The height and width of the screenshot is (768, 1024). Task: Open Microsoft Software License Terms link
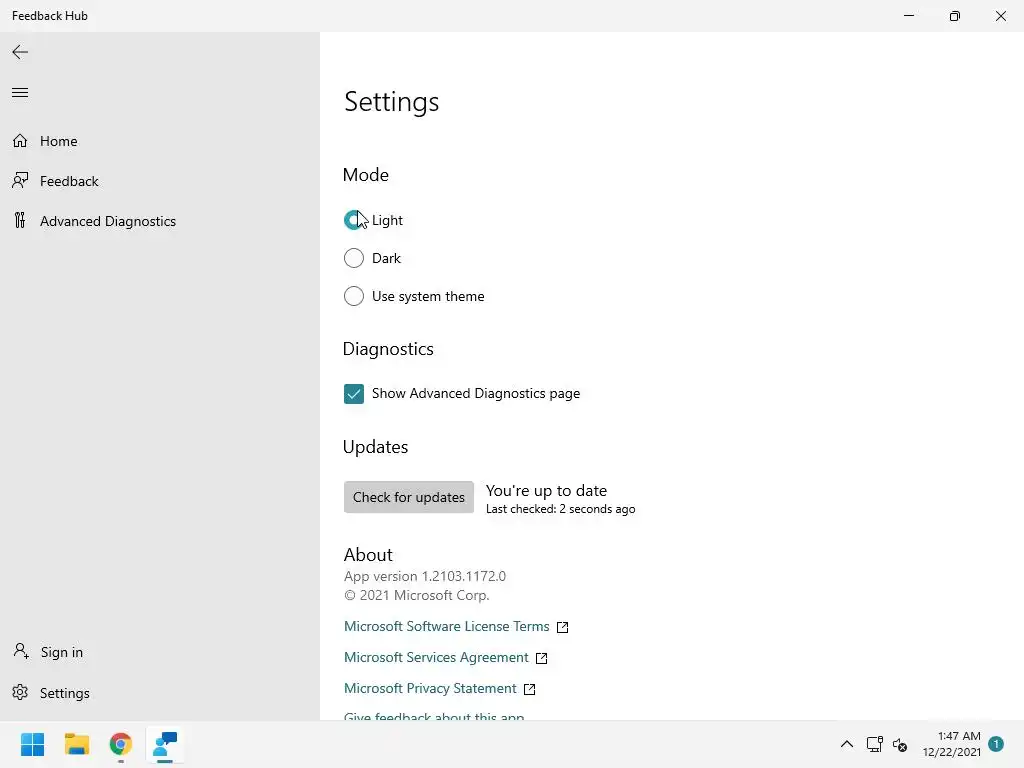(x=447, y=626)
